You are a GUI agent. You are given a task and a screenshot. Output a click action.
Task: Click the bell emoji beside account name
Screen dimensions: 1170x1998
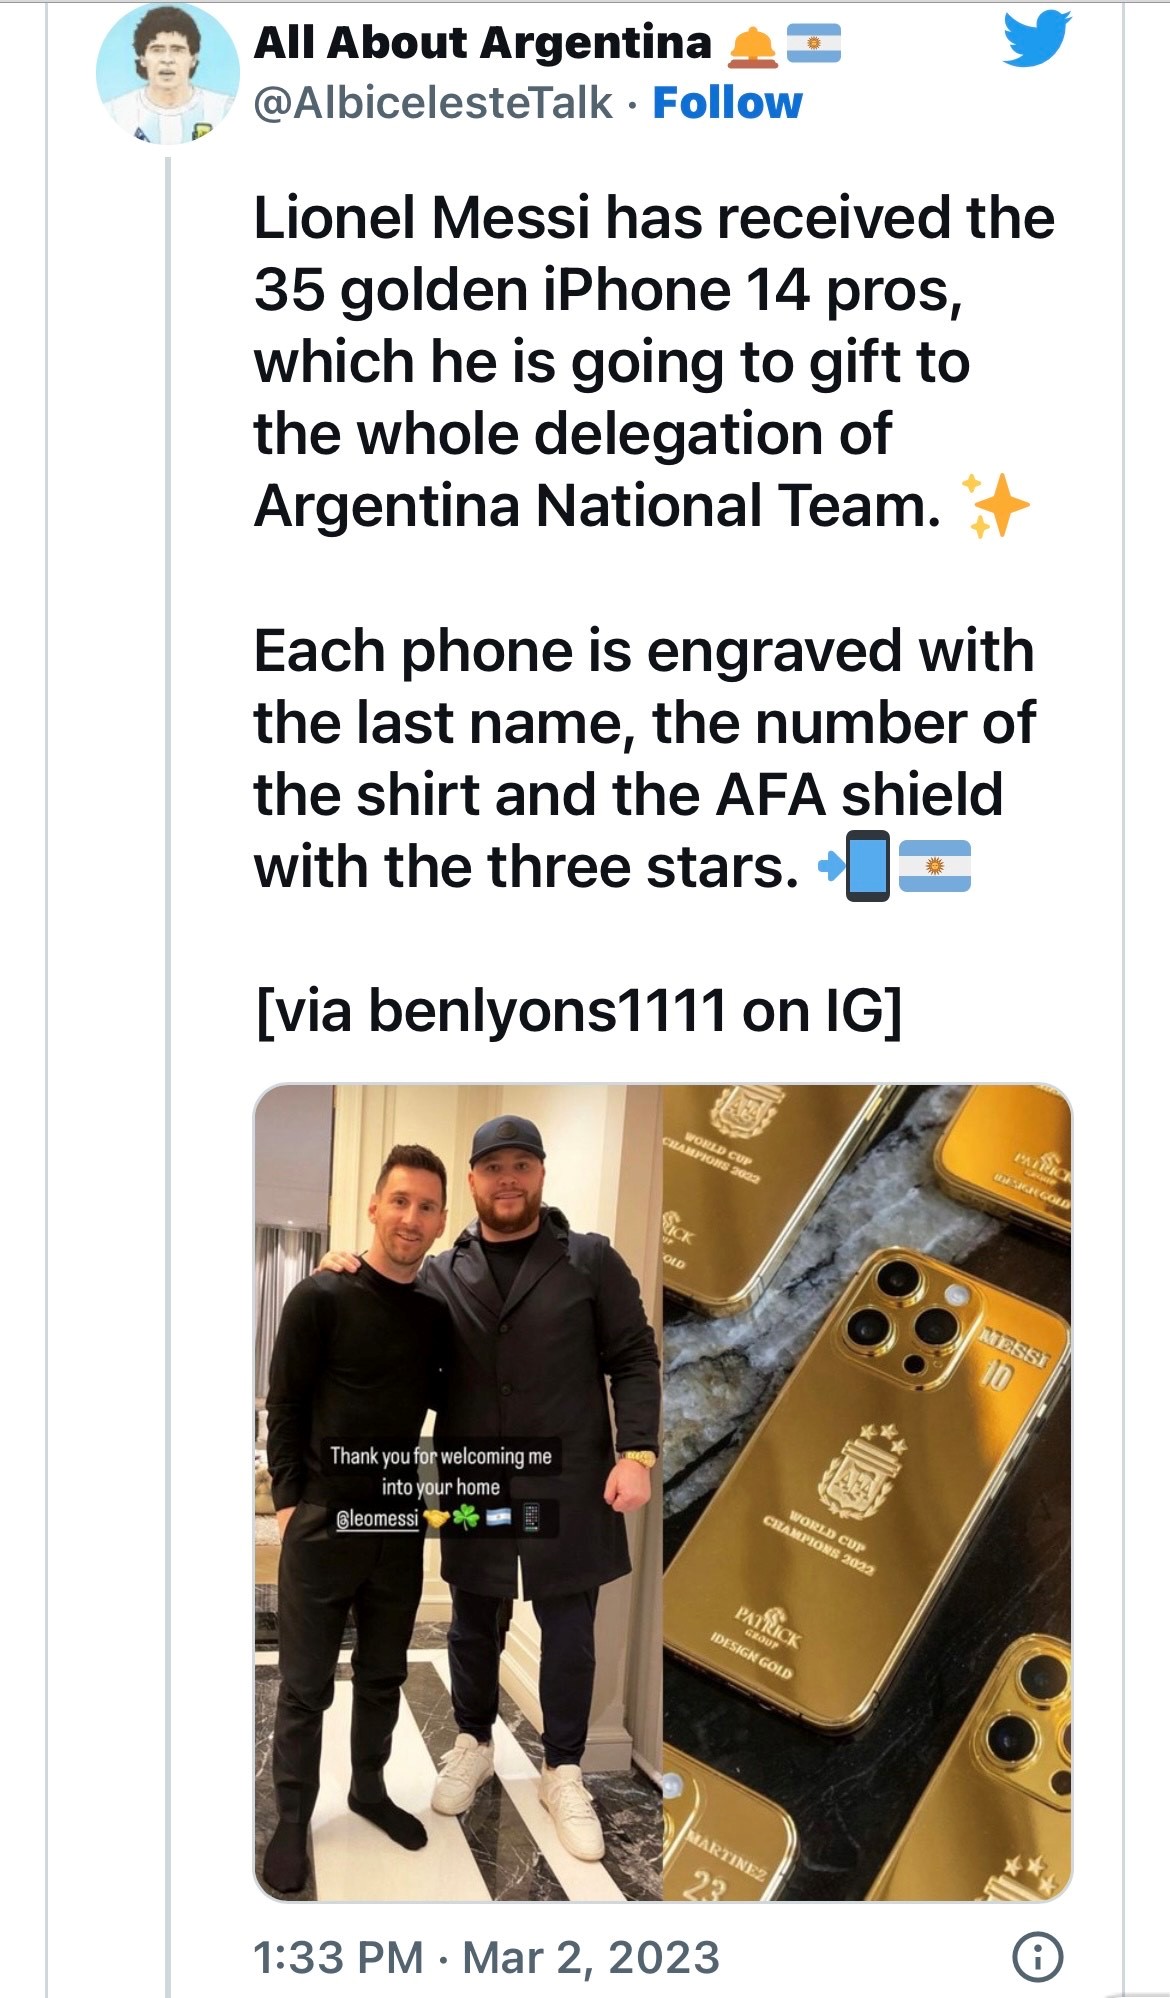[753, 45]
